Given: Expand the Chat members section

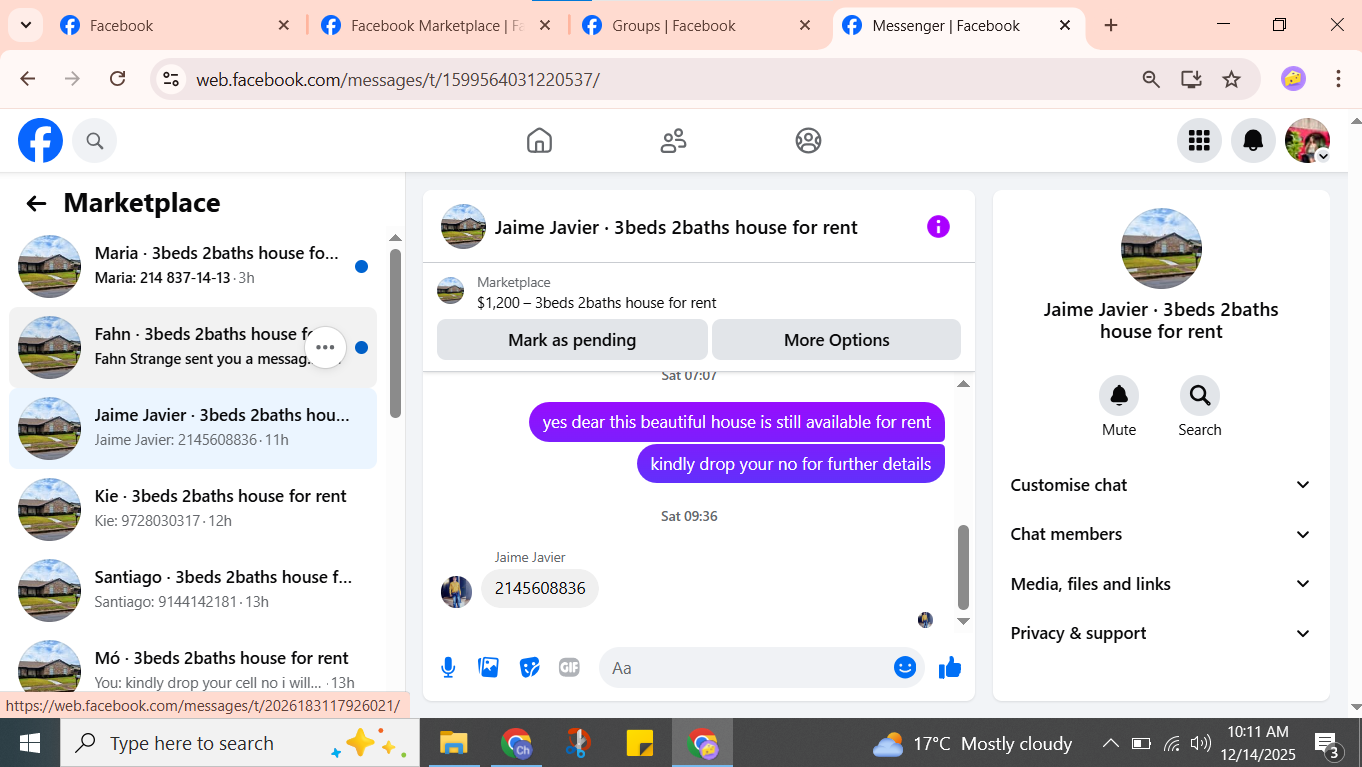Looking at the screenshot, I should [1161, 534].
